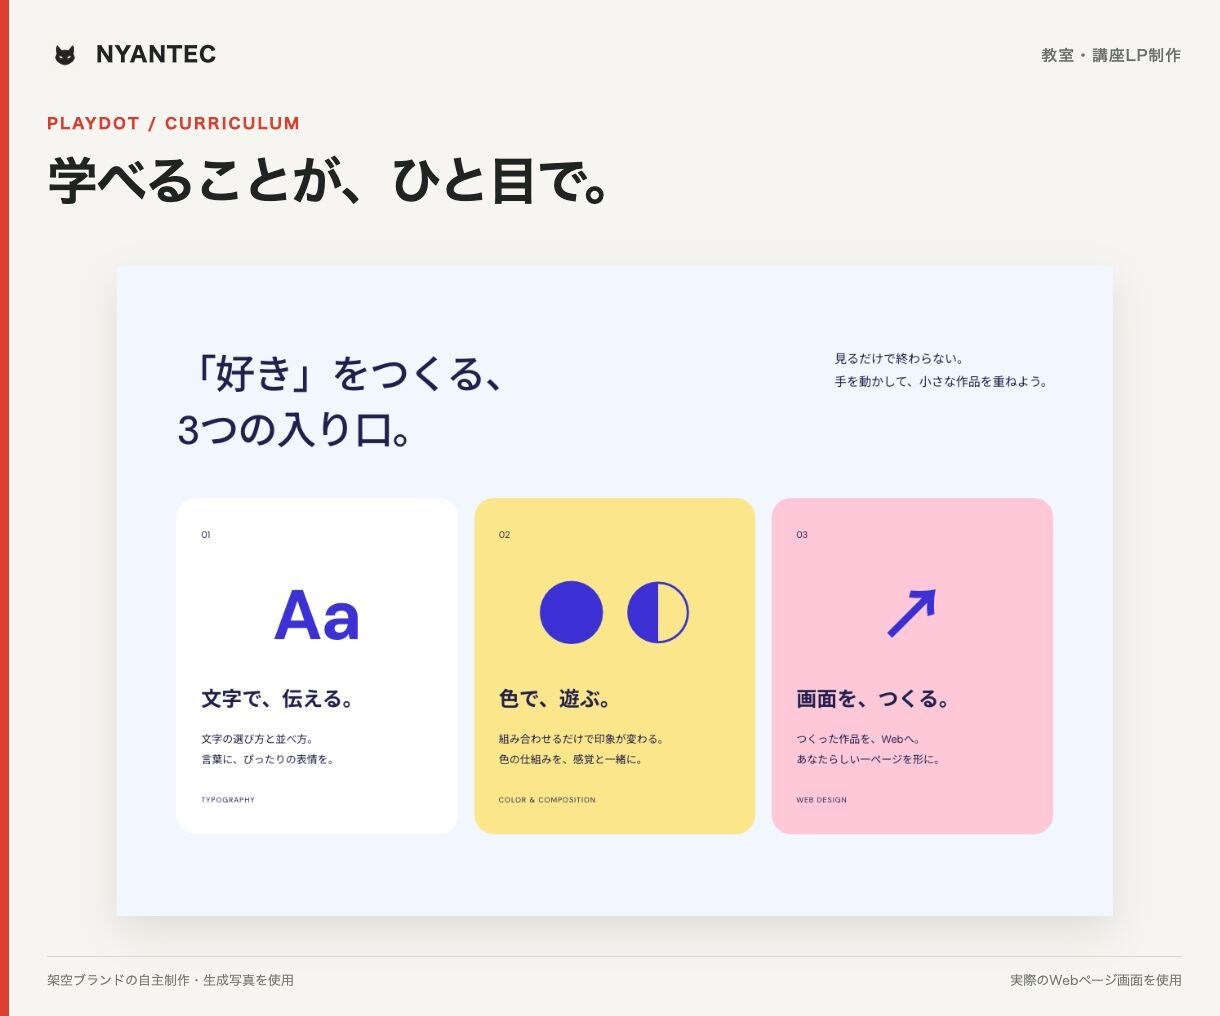Click the WEB DESIGN label

tap(822, 800)
